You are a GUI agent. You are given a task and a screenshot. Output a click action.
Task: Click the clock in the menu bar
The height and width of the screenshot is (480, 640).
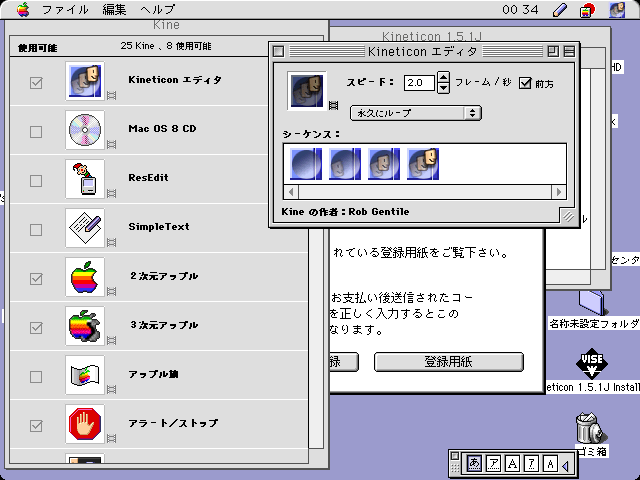(x=520, y=9)
